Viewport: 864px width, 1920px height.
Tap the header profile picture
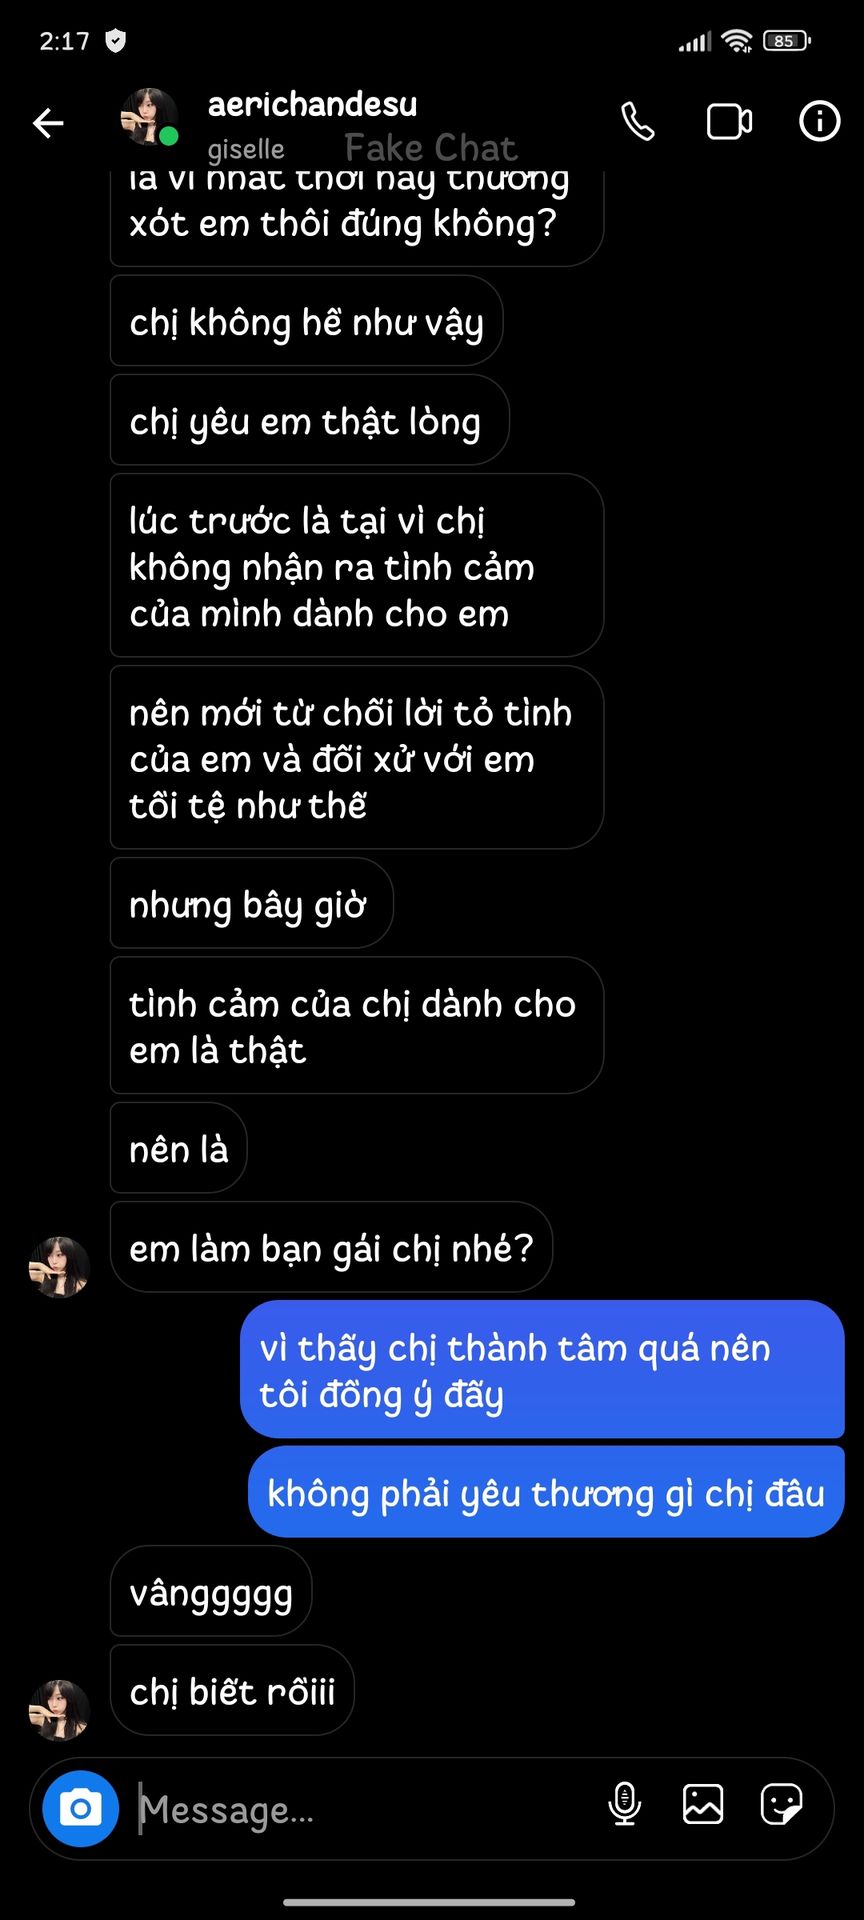(x=150, y=116)
